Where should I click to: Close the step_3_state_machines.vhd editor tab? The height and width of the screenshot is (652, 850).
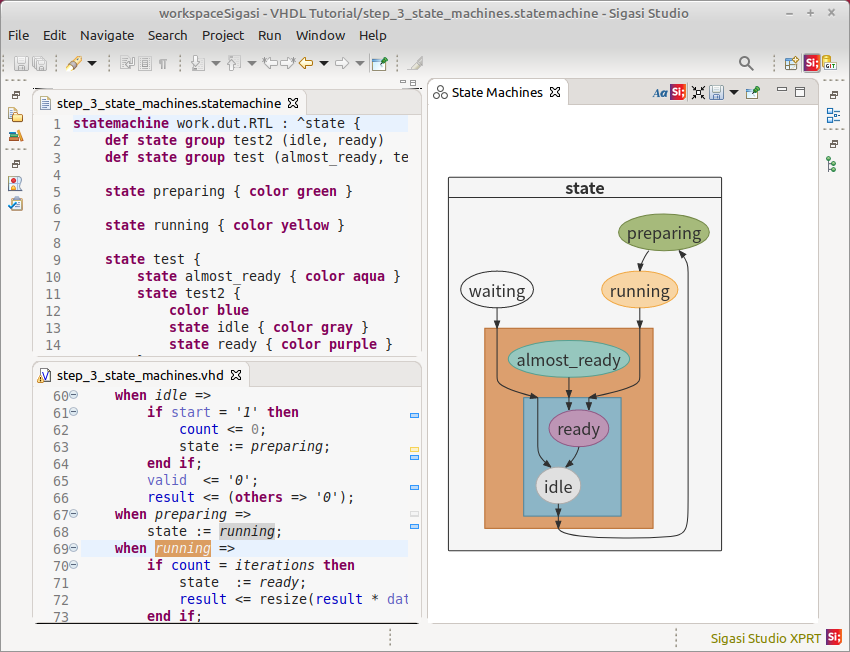pyautogui.click(x=236, y=375)
